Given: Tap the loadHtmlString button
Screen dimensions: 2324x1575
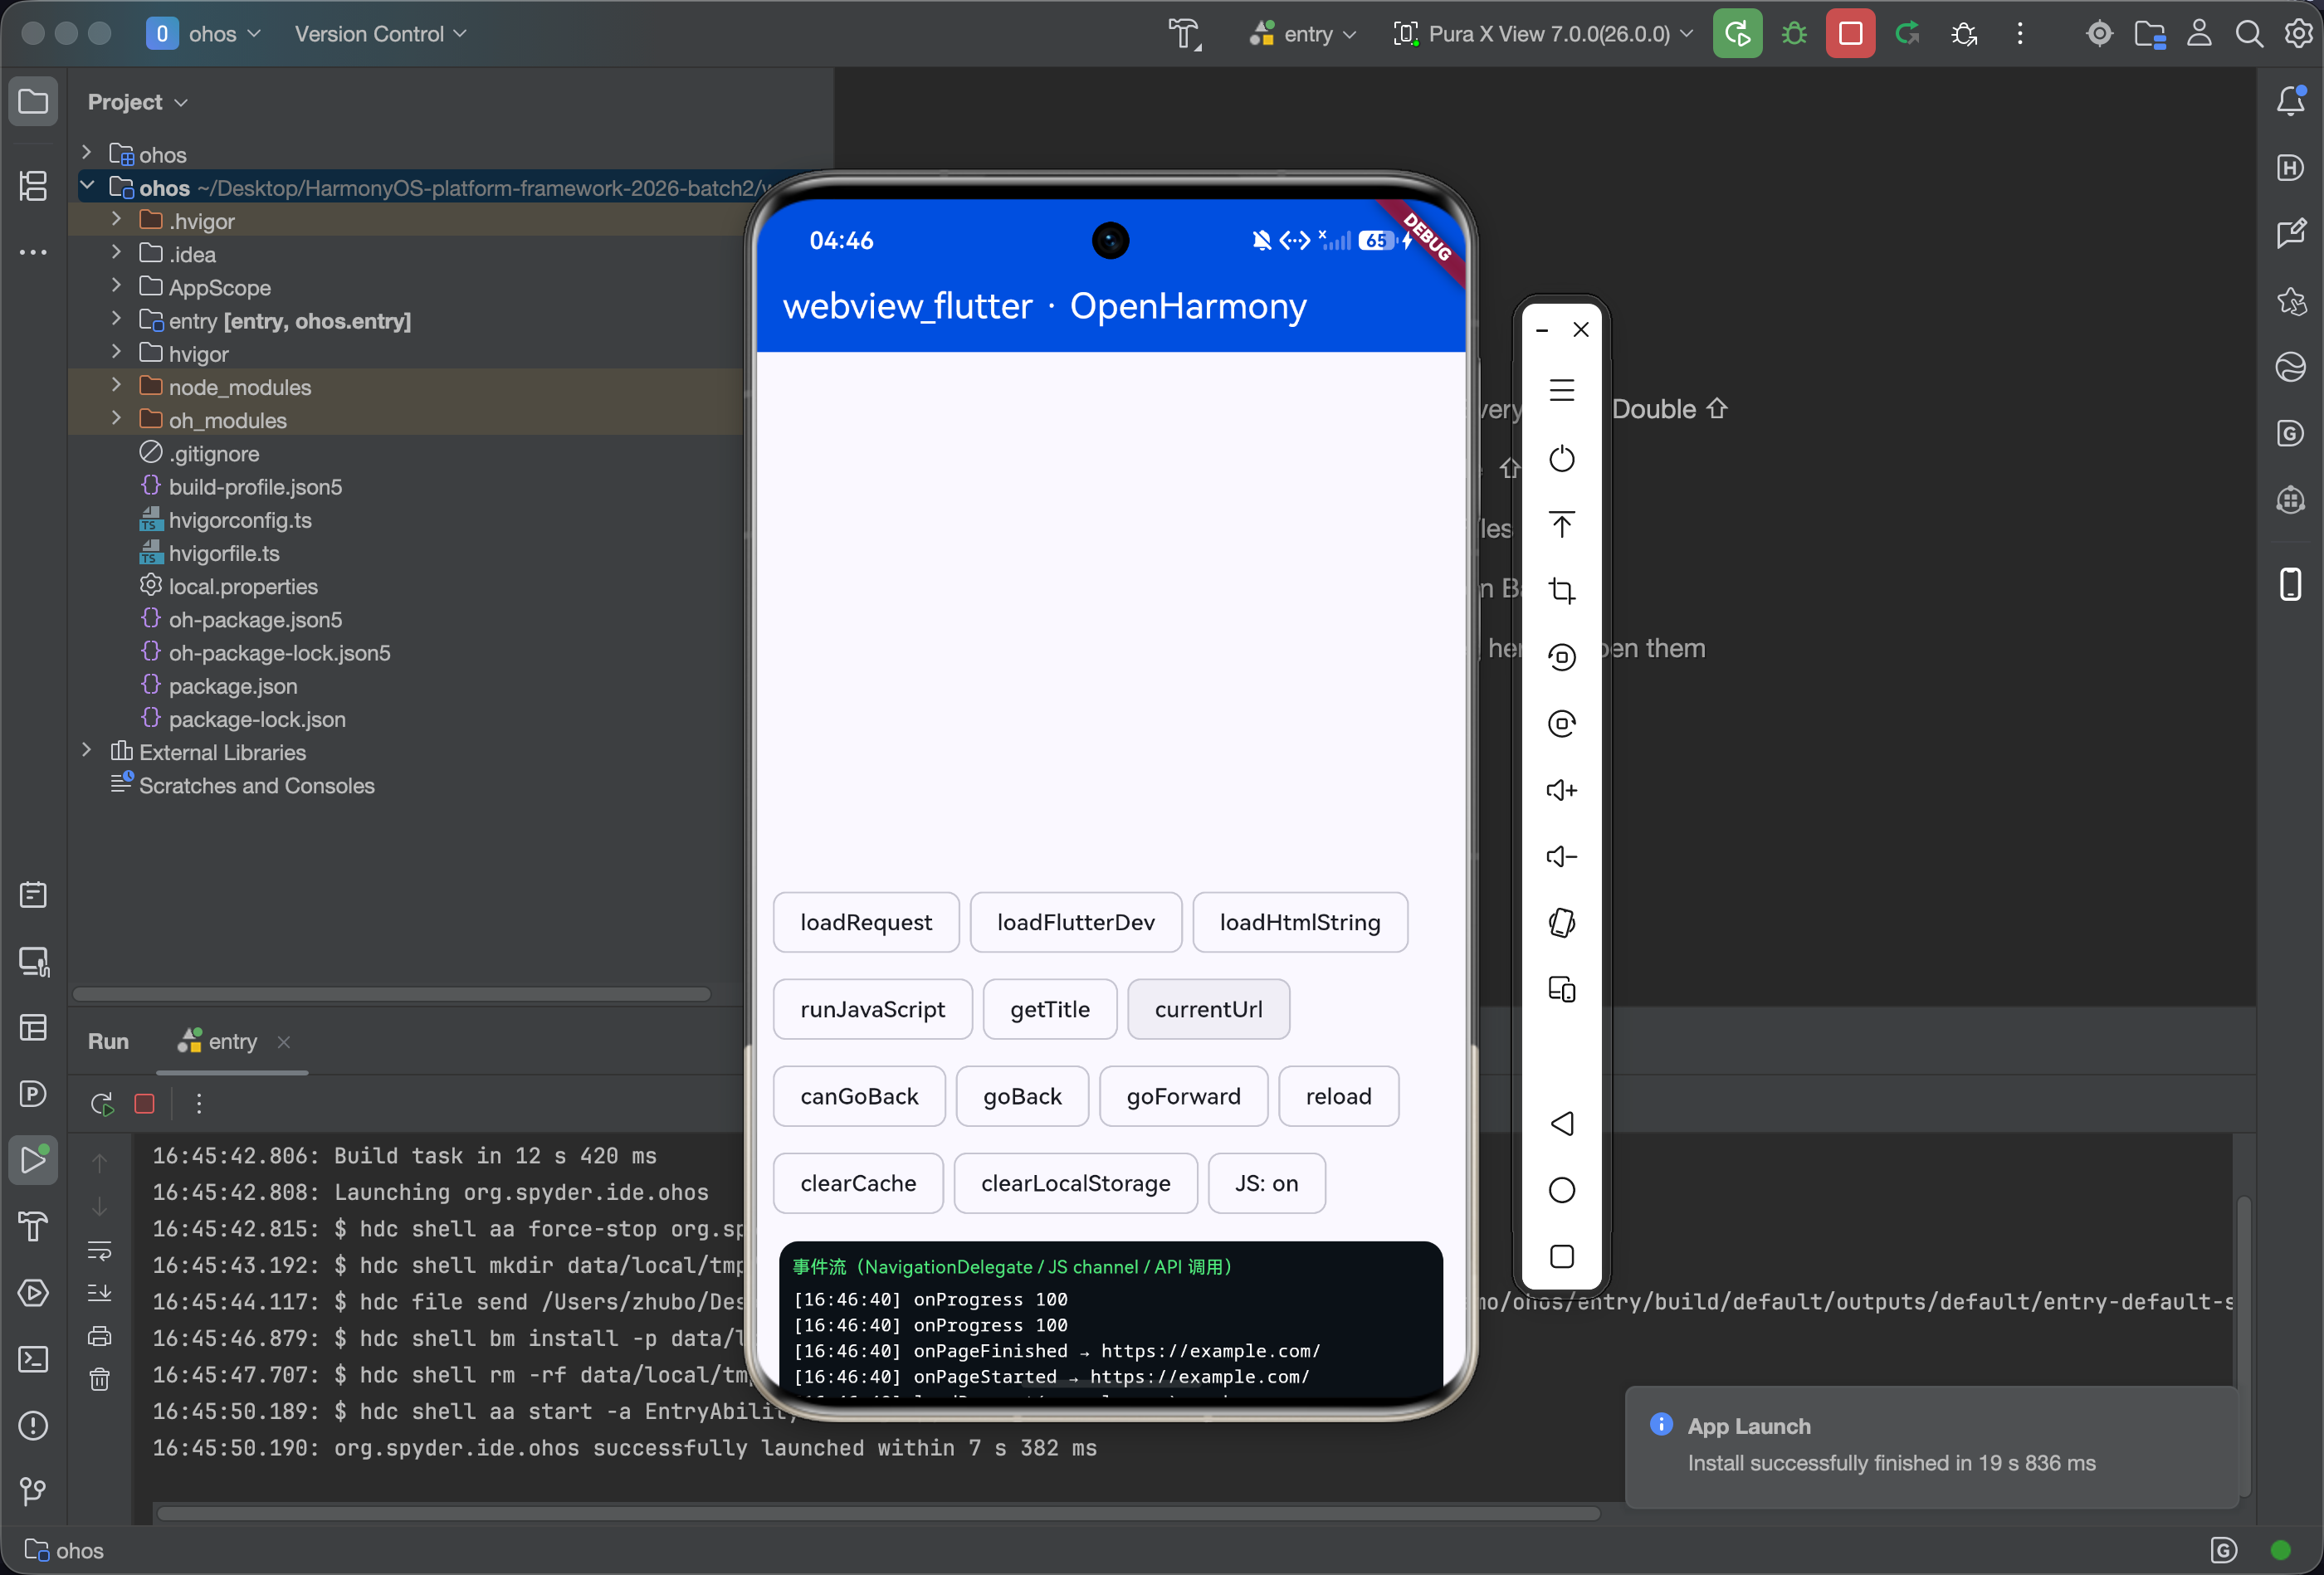Looking at the screenshot, I should coord(1300,923).
